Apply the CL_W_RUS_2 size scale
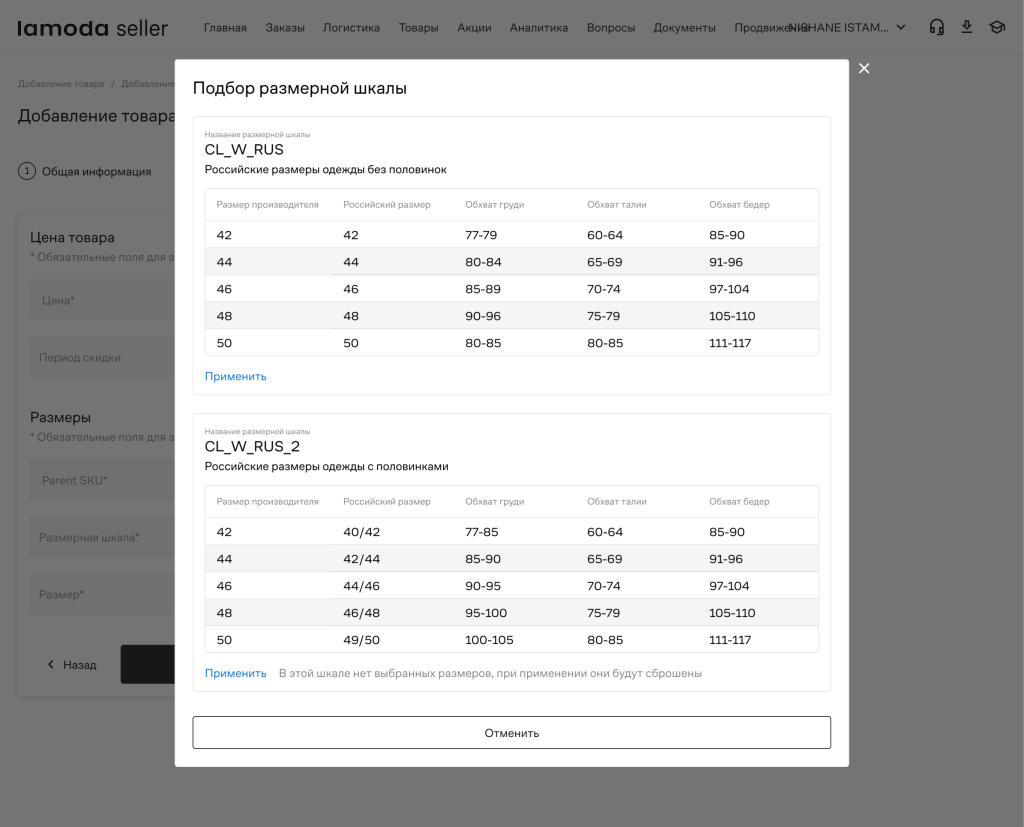 point(236,673)
